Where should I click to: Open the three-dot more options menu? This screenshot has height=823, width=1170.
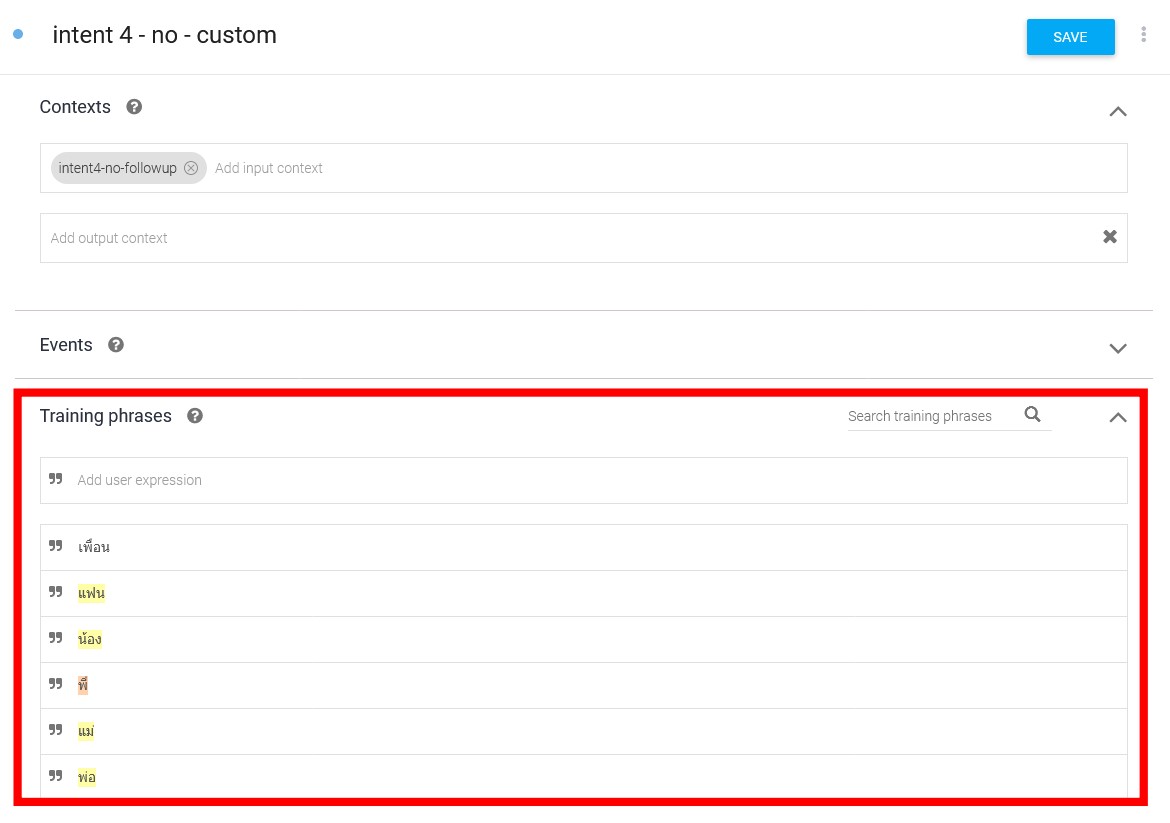click(1143, 34)
